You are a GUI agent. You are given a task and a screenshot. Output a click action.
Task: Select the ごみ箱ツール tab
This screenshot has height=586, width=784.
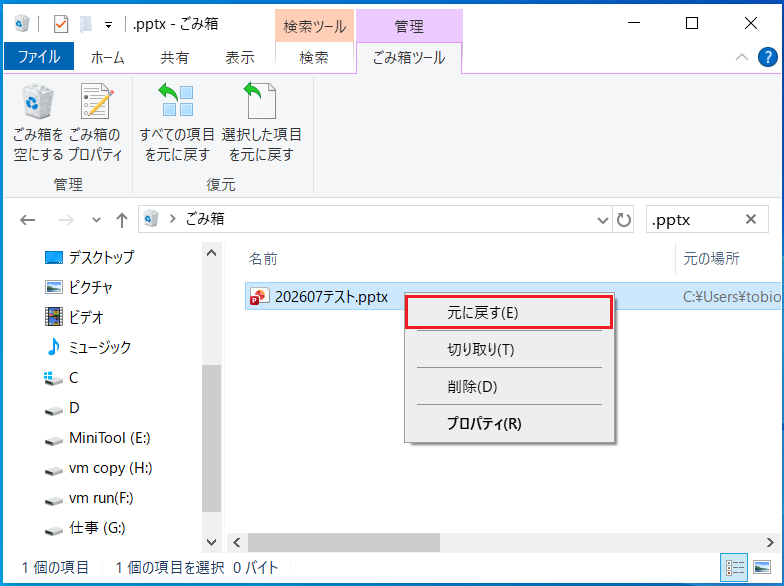[409, 58]
